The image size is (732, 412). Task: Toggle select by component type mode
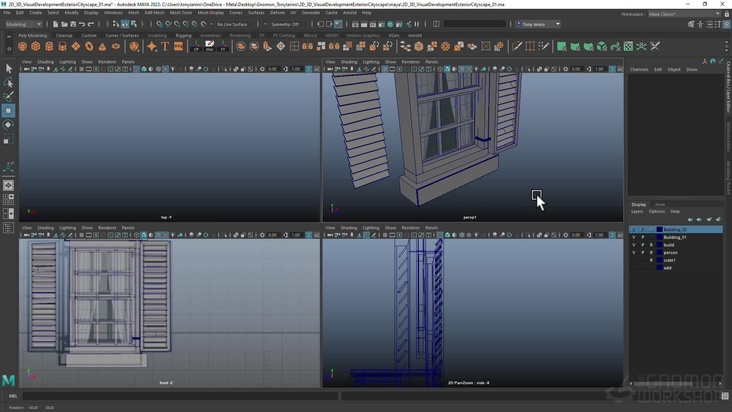(x=134, y=24)
